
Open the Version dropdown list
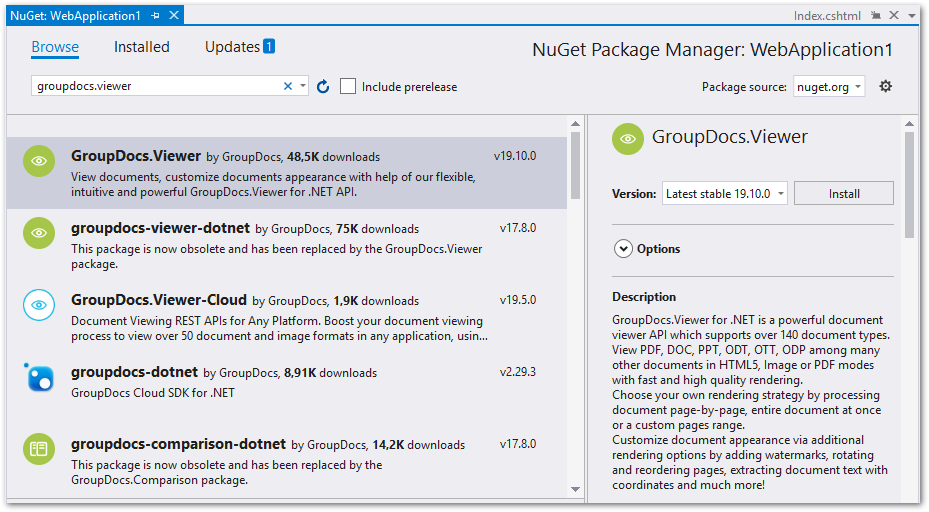pos(725,194)
